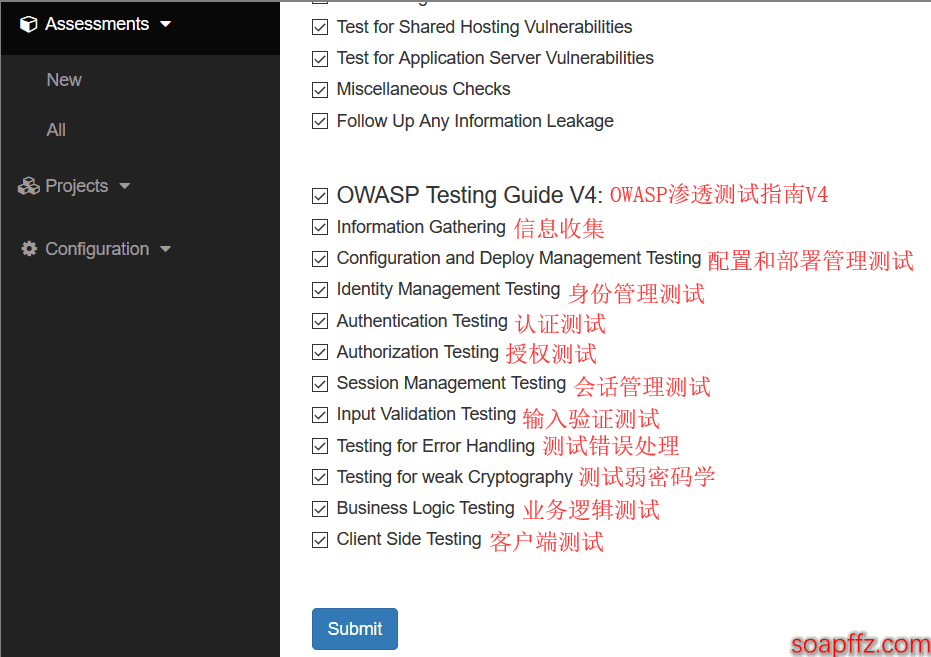Open the Projects sidebar menu

(74, 186)
